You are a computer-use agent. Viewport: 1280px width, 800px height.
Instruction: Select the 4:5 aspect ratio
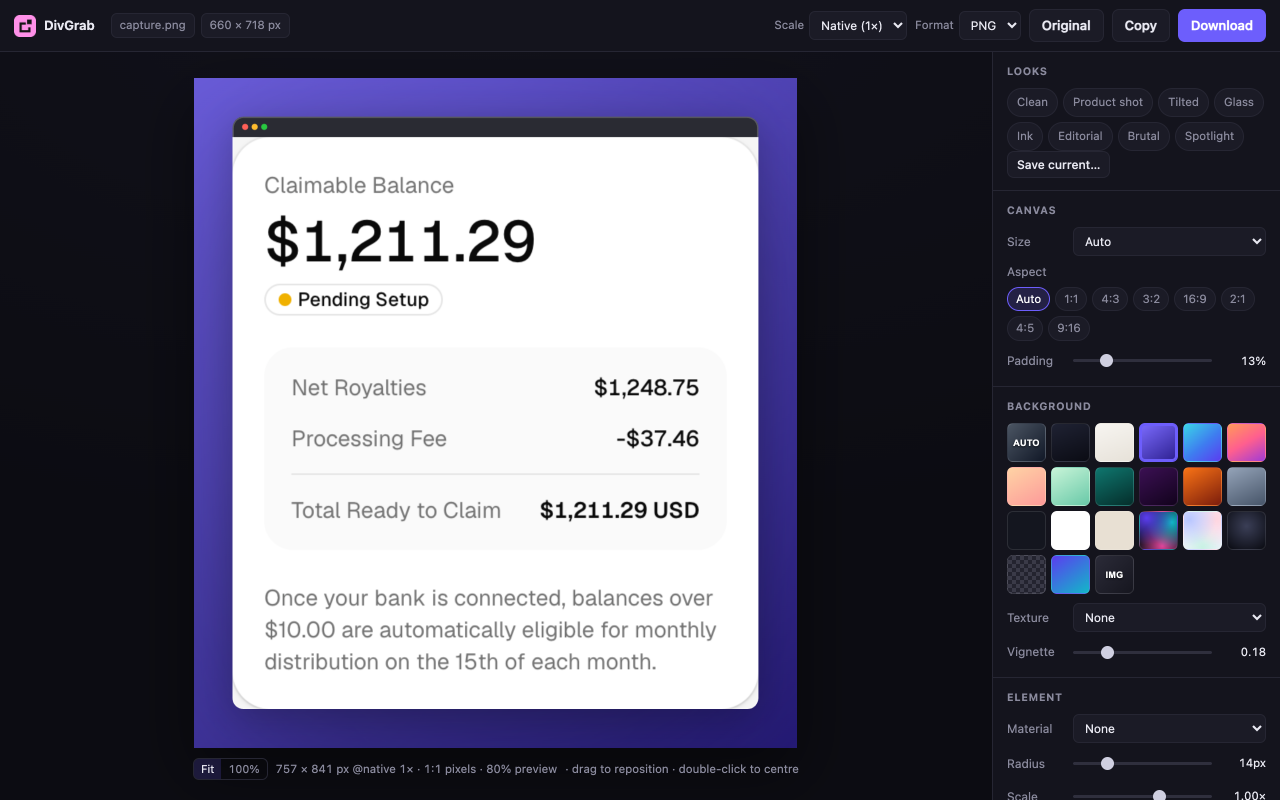(x=1025, y=328)
